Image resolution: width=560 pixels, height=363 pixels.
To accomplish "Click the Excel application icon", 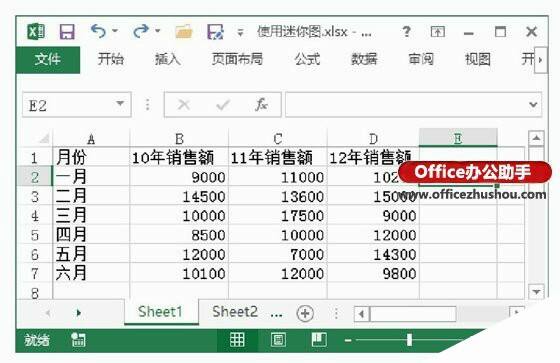I will pyautogui.click(x=36, y=31).
